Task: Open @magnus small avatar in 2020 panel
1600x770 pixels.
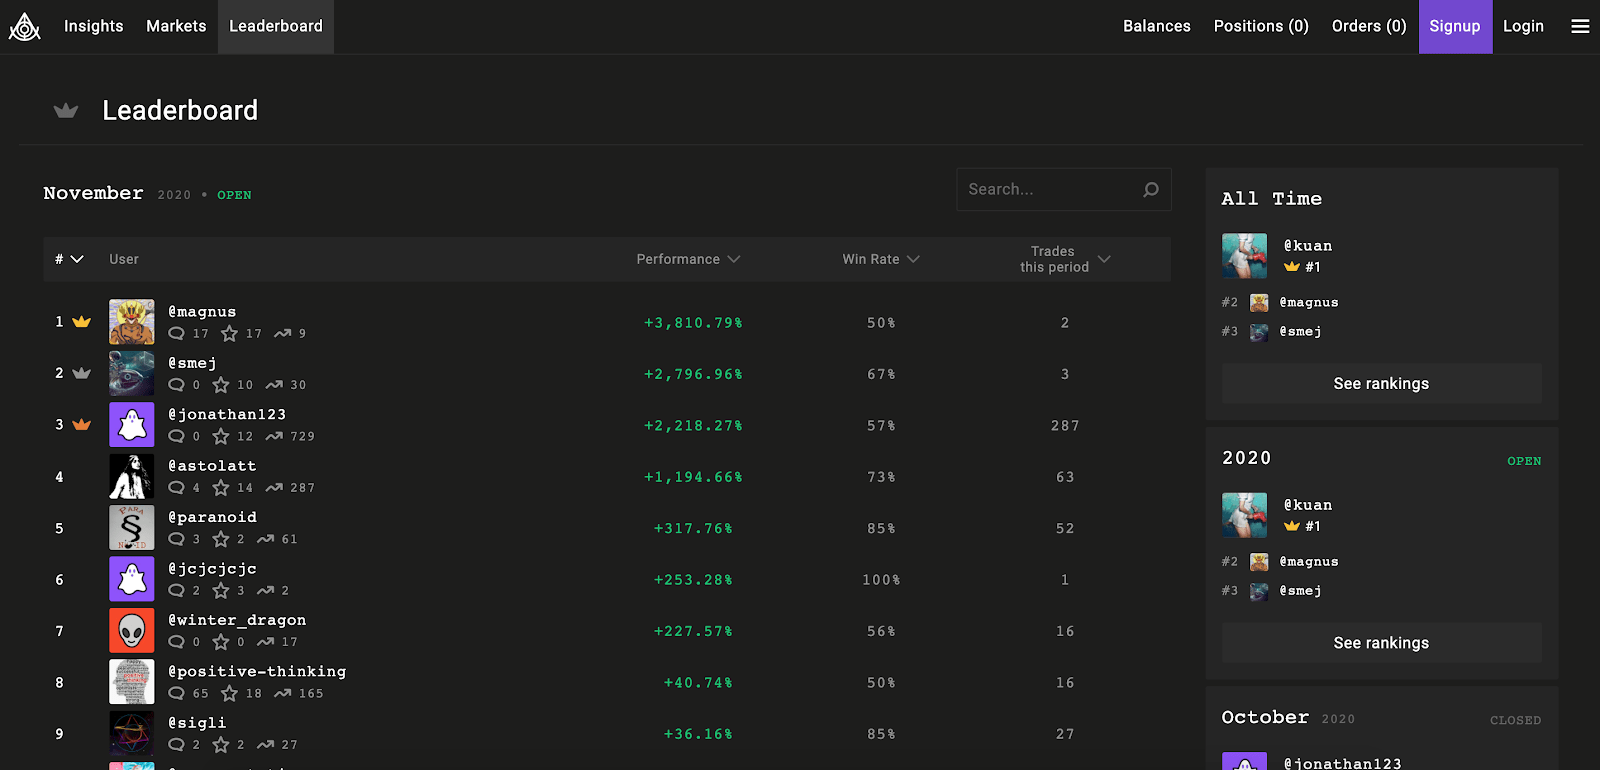Action: click(1259, 562)
